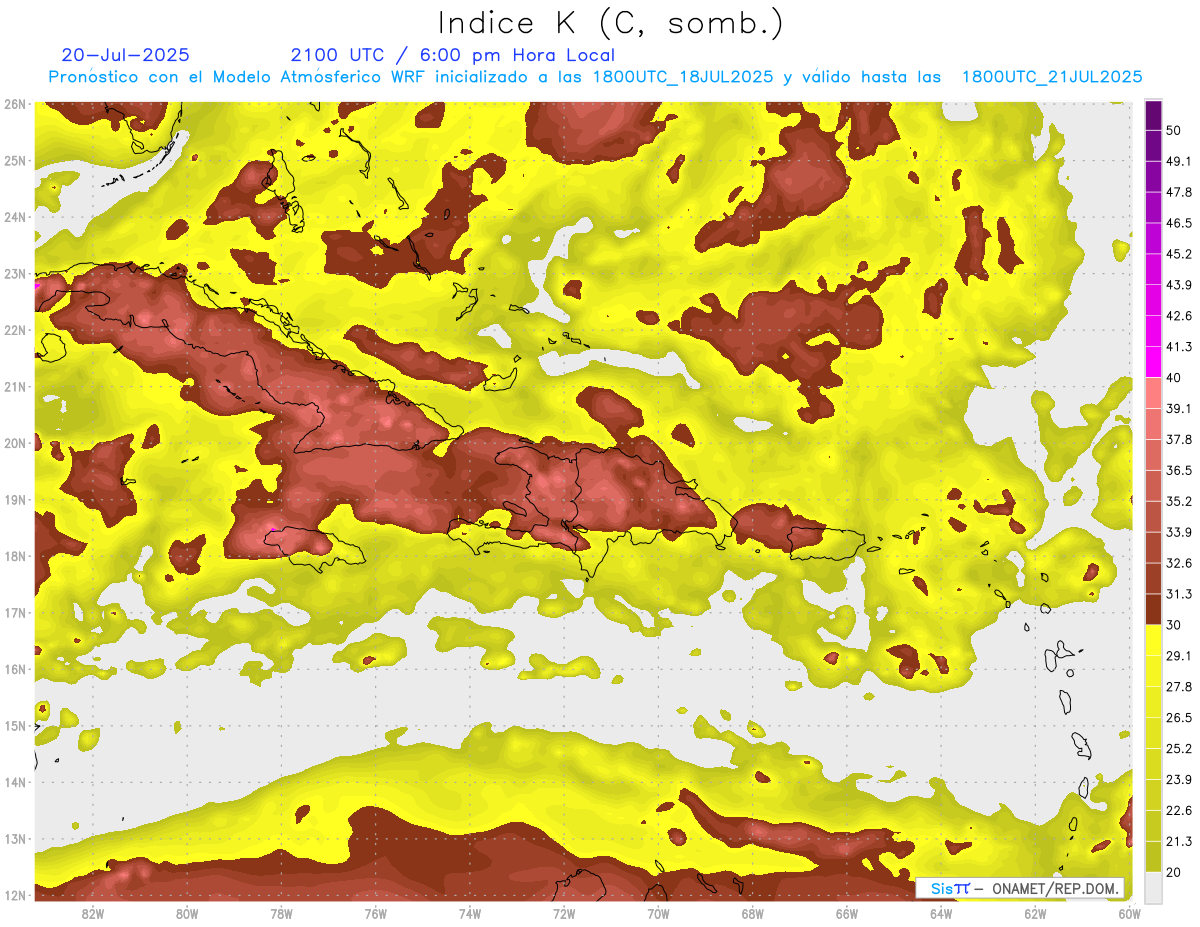Image resolution: width=1200 pixels, height=927 pixels.
Task: Click the "82W" longitude label
Action: [x=93, y=912]
